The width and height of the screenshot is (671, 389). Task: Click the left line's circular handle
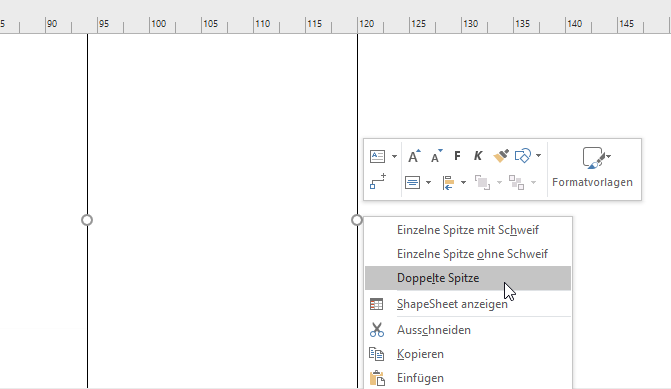coord(87,220)
